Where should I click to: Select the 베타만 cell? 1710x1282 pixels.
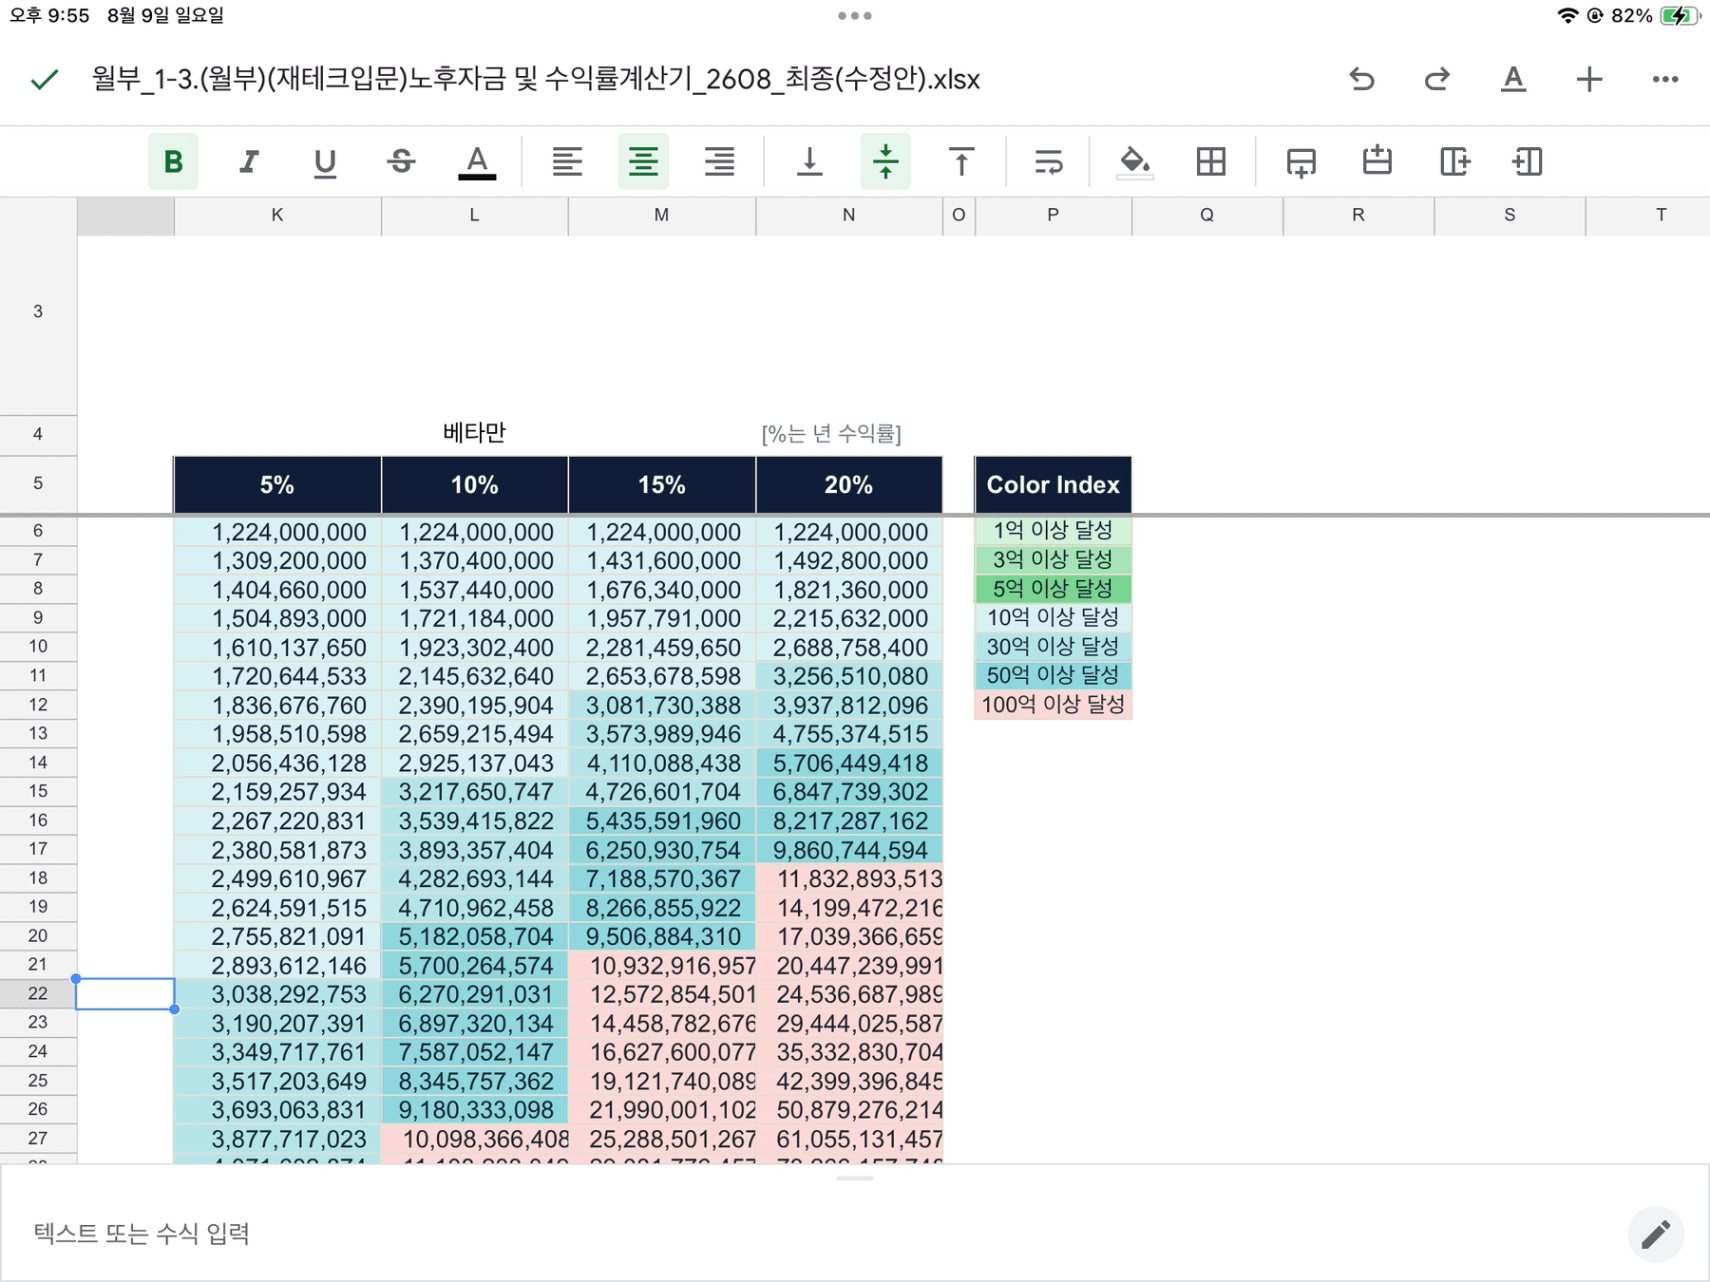click(x=474, y=433)
